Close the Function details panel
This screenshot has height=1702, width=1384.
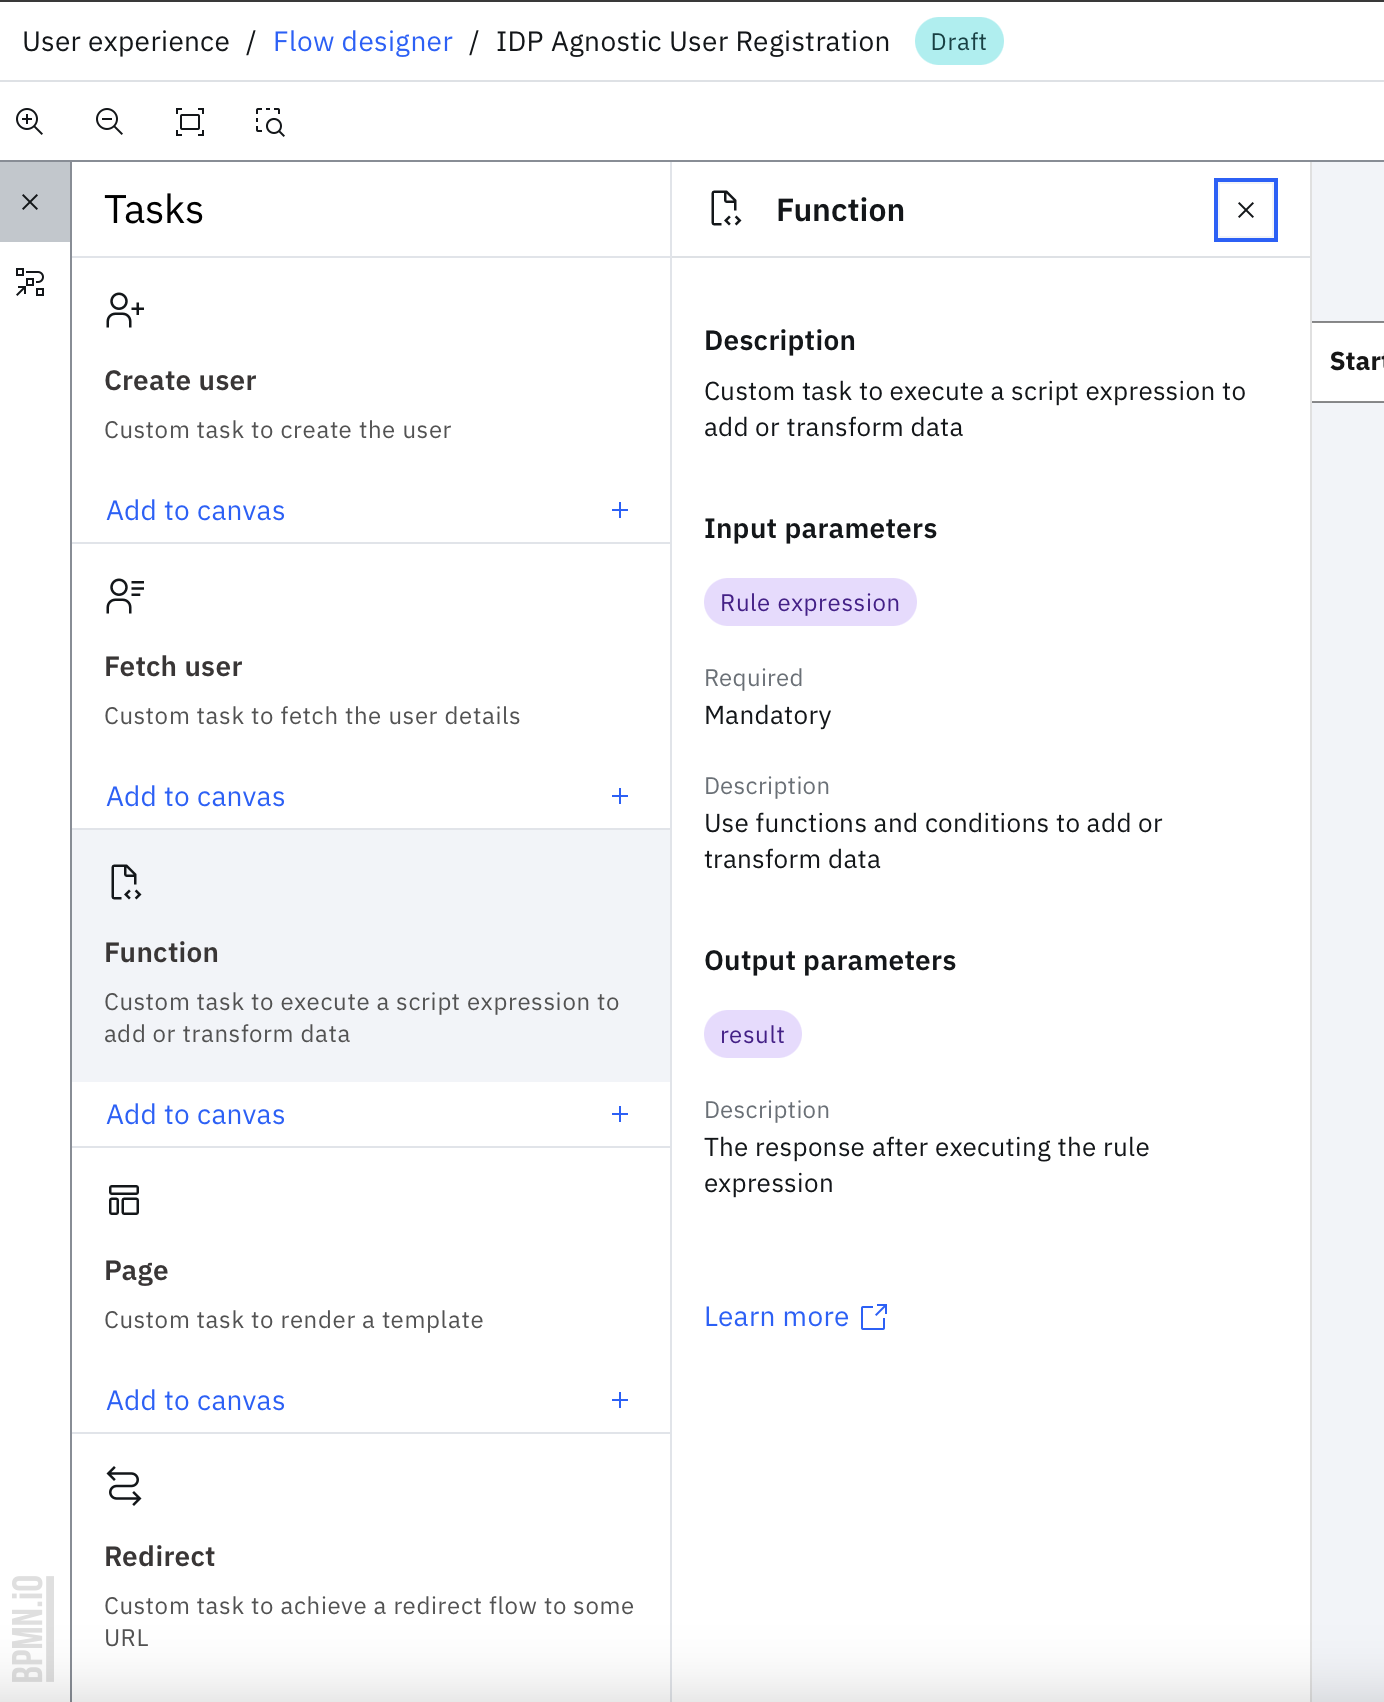[1245, 210]
